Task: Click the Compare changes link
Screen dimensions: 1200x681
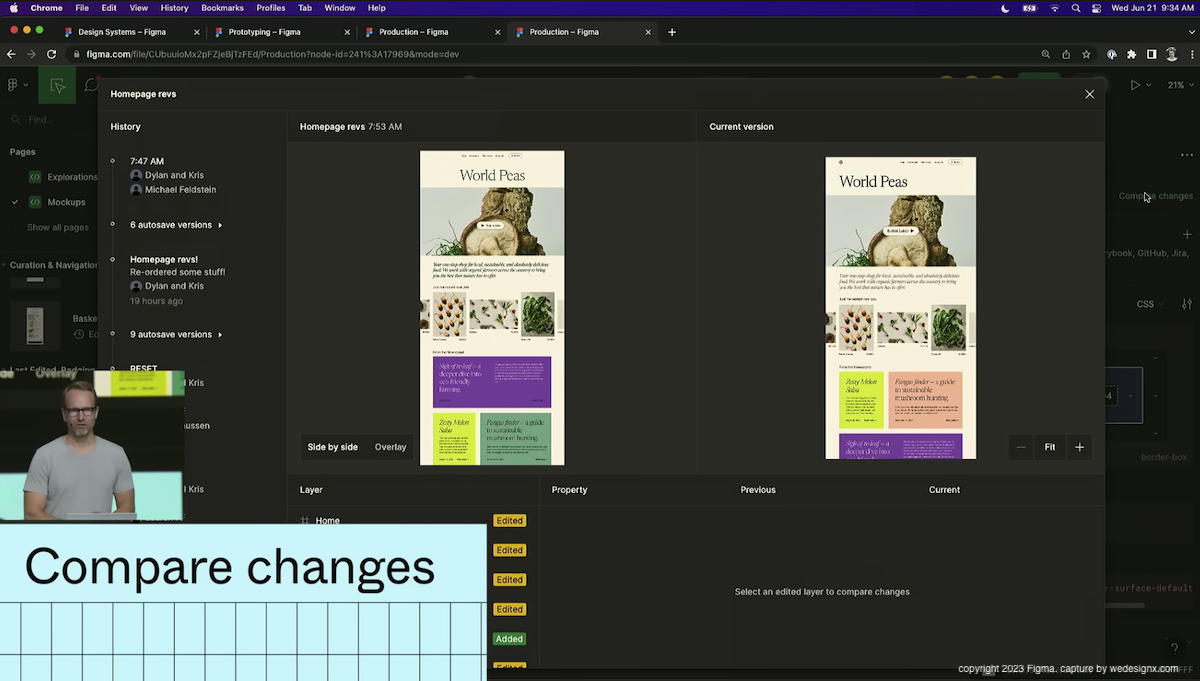Action: (1154, 196)
